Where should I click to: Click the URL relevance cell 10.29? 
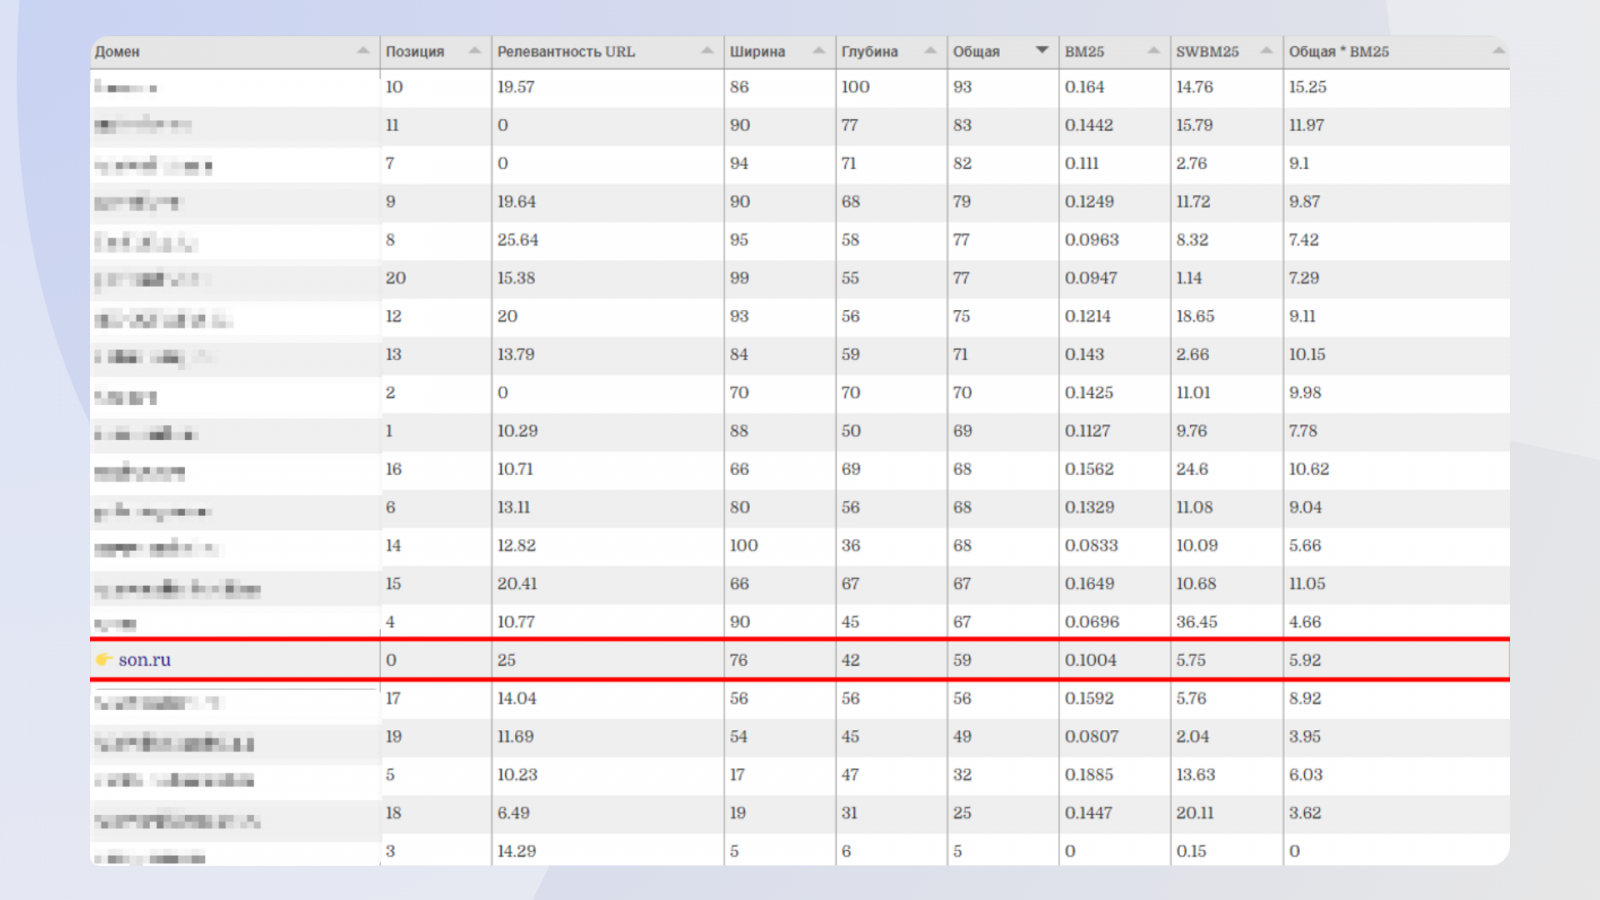(518, 431)
